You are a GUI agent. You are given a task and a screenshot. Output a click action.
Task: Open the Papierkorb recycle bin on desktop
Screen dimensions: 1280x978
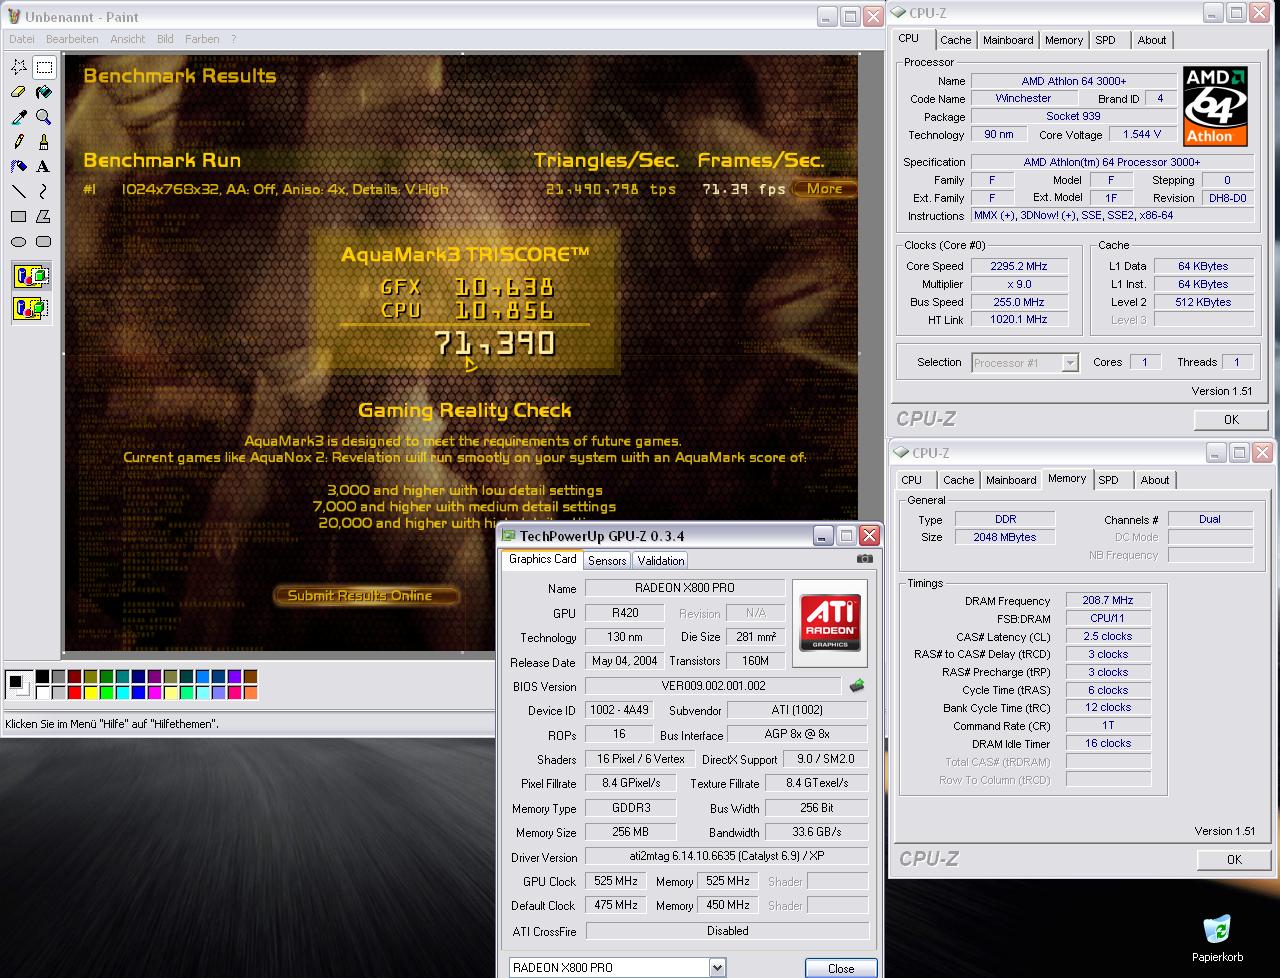(x=1217, y=937)
